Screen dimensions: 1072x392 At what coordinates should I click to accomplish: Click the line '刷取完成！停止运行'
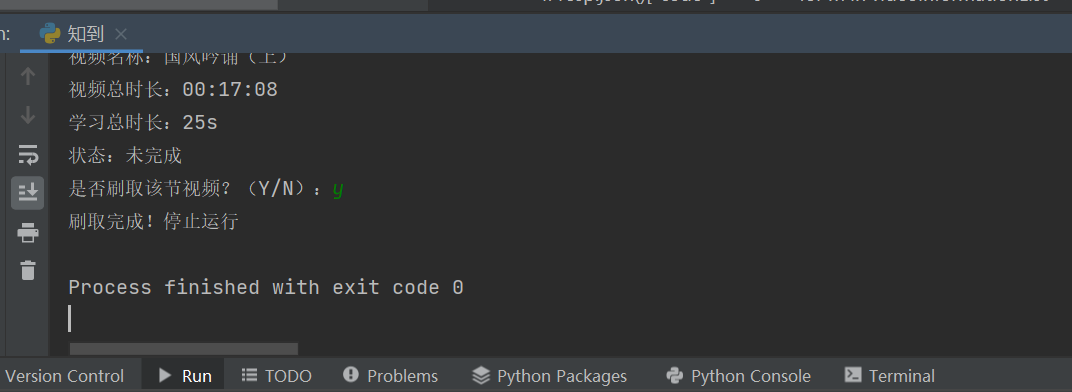click(153, 222)
